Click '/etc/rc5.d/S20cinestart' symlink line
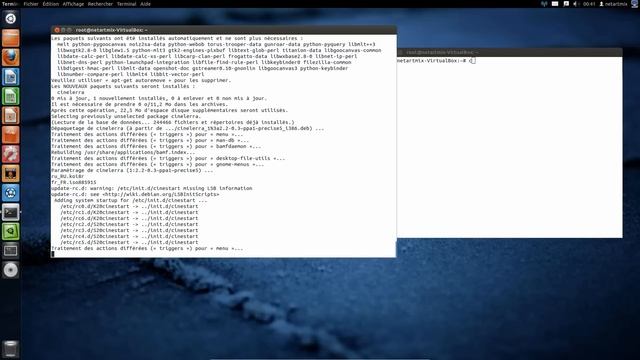 (x=129, y=242)
